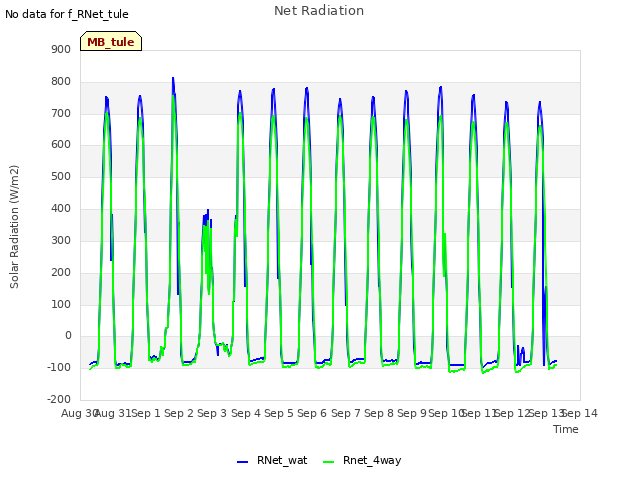Click the Net Radiation chart title
The width and height of the screenshot is (640, 480).
(319, 11)
